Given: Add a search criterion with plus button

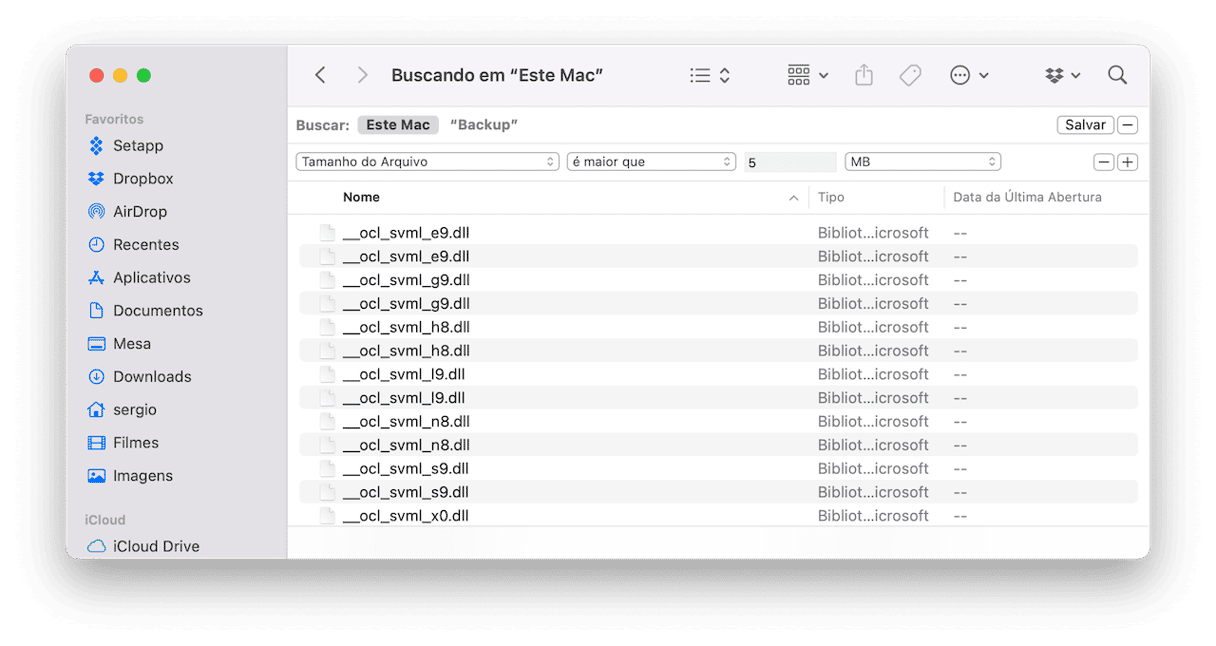Looking at the screenshot, I should tap(1128, 162).
